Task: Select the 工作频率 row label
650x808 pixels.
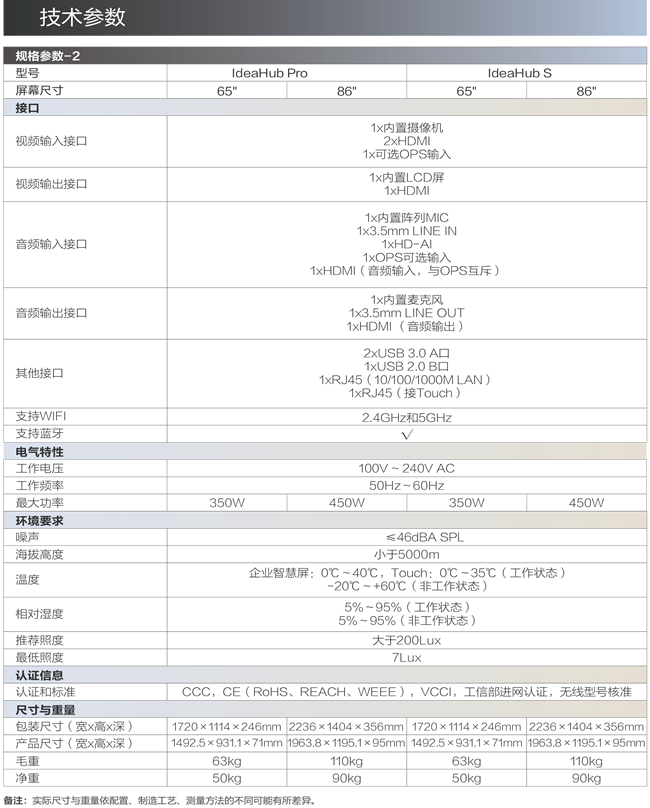Action: 39,485
